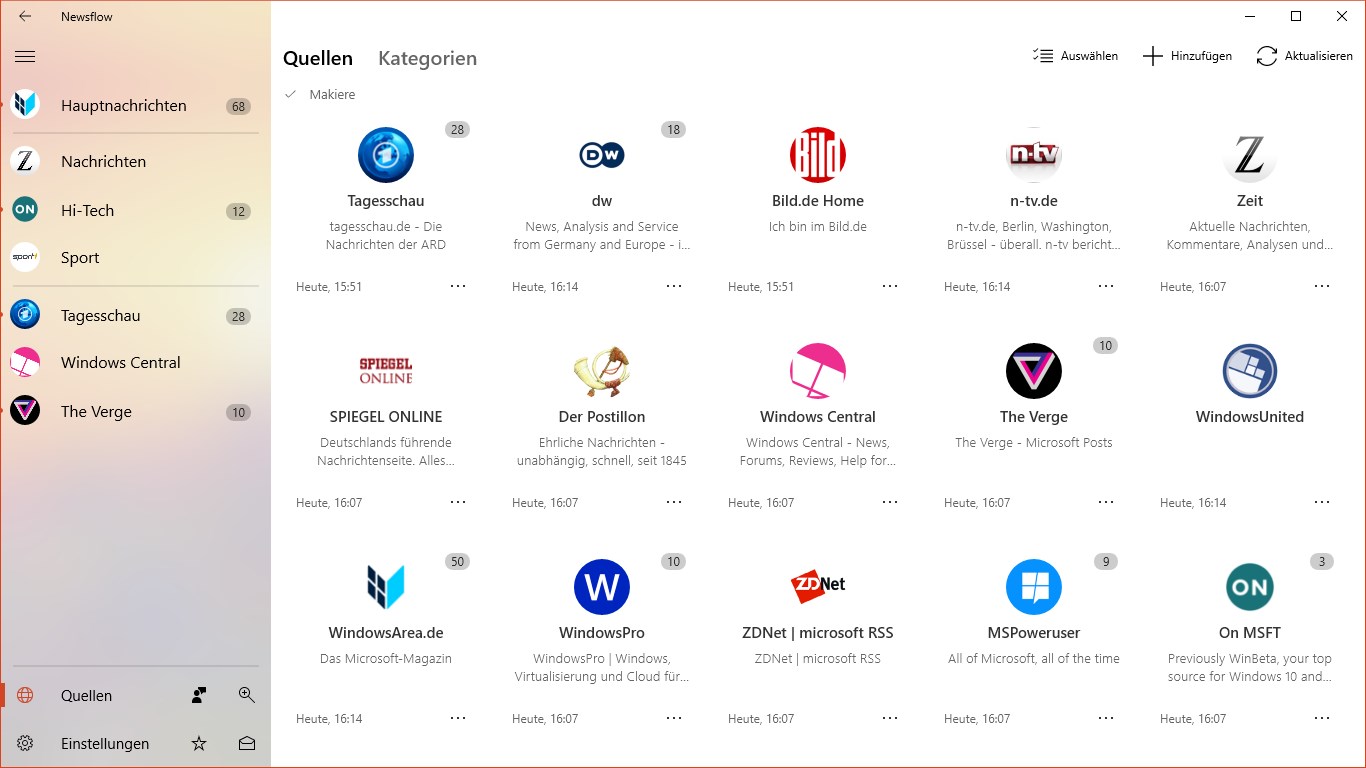Viewport: 1366px width, 768px height.
Task: Expand the more options for Der Postillon
Action: pos(674,502)
